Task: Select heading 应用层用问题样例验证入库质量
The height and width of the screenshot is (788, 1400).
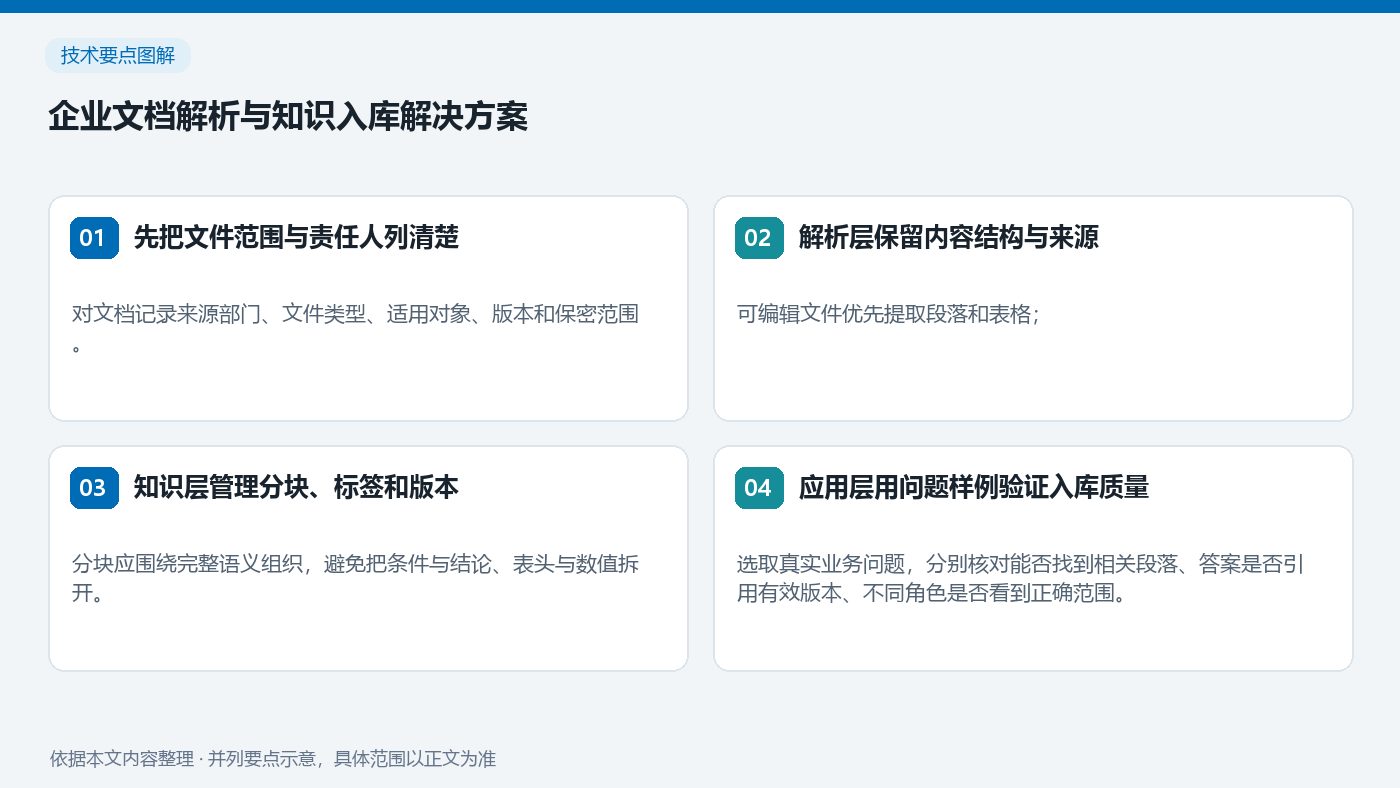Action: [974, 488]
